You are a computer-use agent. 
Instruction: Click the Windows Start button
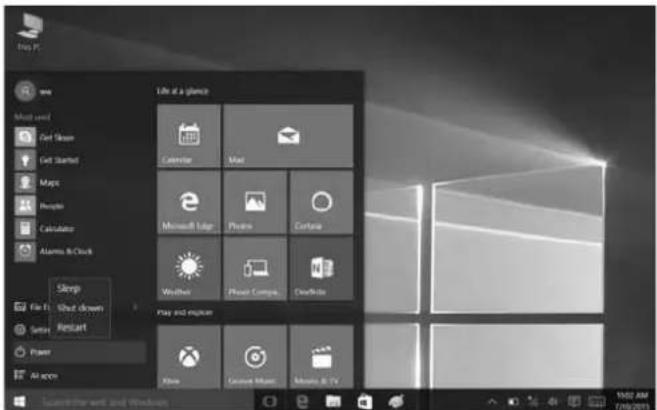tap(19, 402)
